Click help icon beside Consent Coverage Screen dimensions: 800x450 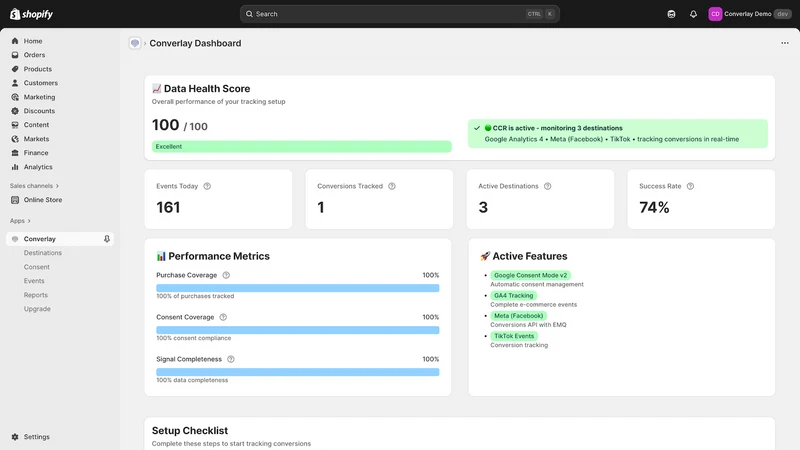pos(223,317)
